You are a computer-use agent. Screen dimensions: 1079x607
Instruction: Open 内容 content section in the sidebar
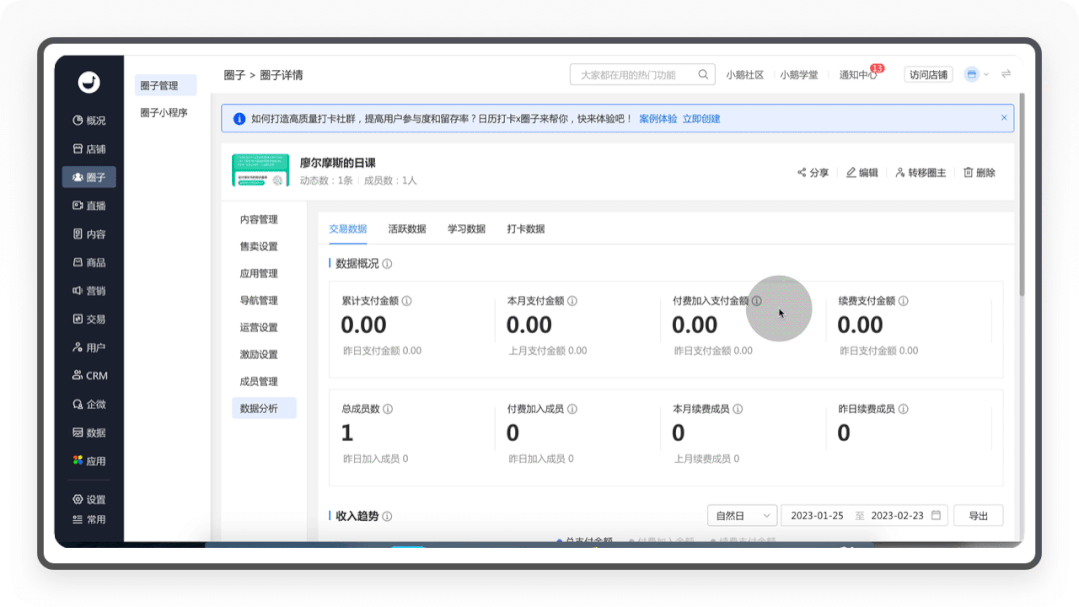[x=89, y=234]
